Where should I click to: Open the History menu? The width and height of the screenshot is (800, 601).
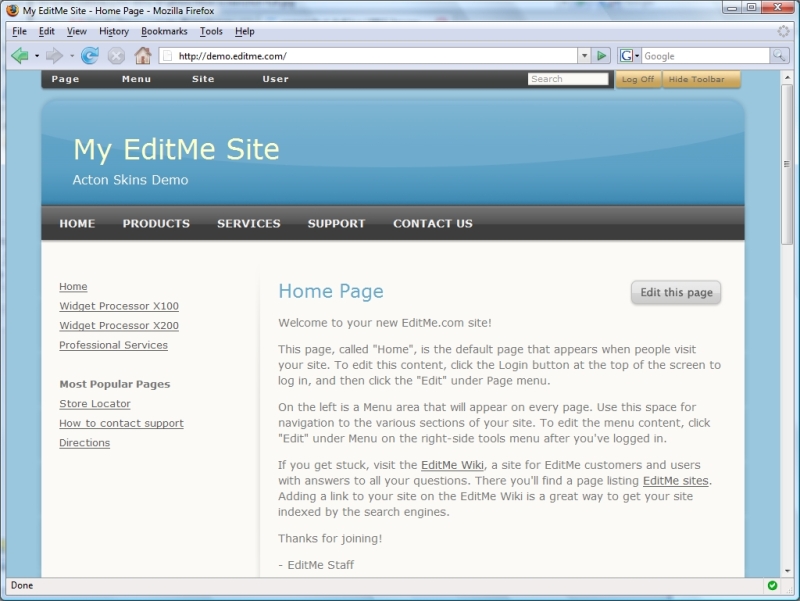click(114, 31)
